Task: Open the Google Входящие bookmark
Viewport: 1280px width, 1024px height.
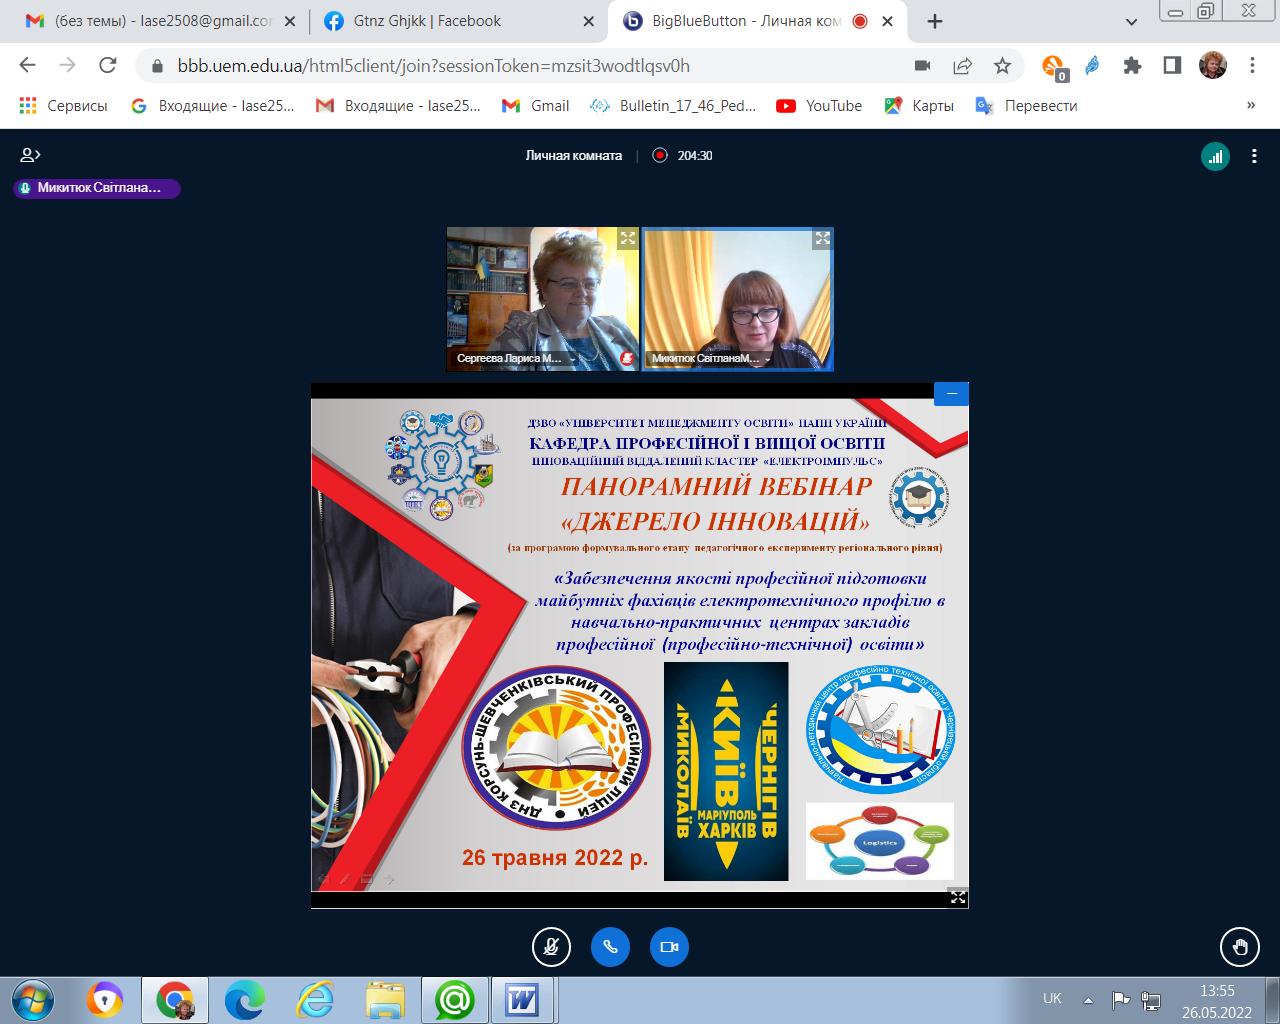Action: click(213, 105)
